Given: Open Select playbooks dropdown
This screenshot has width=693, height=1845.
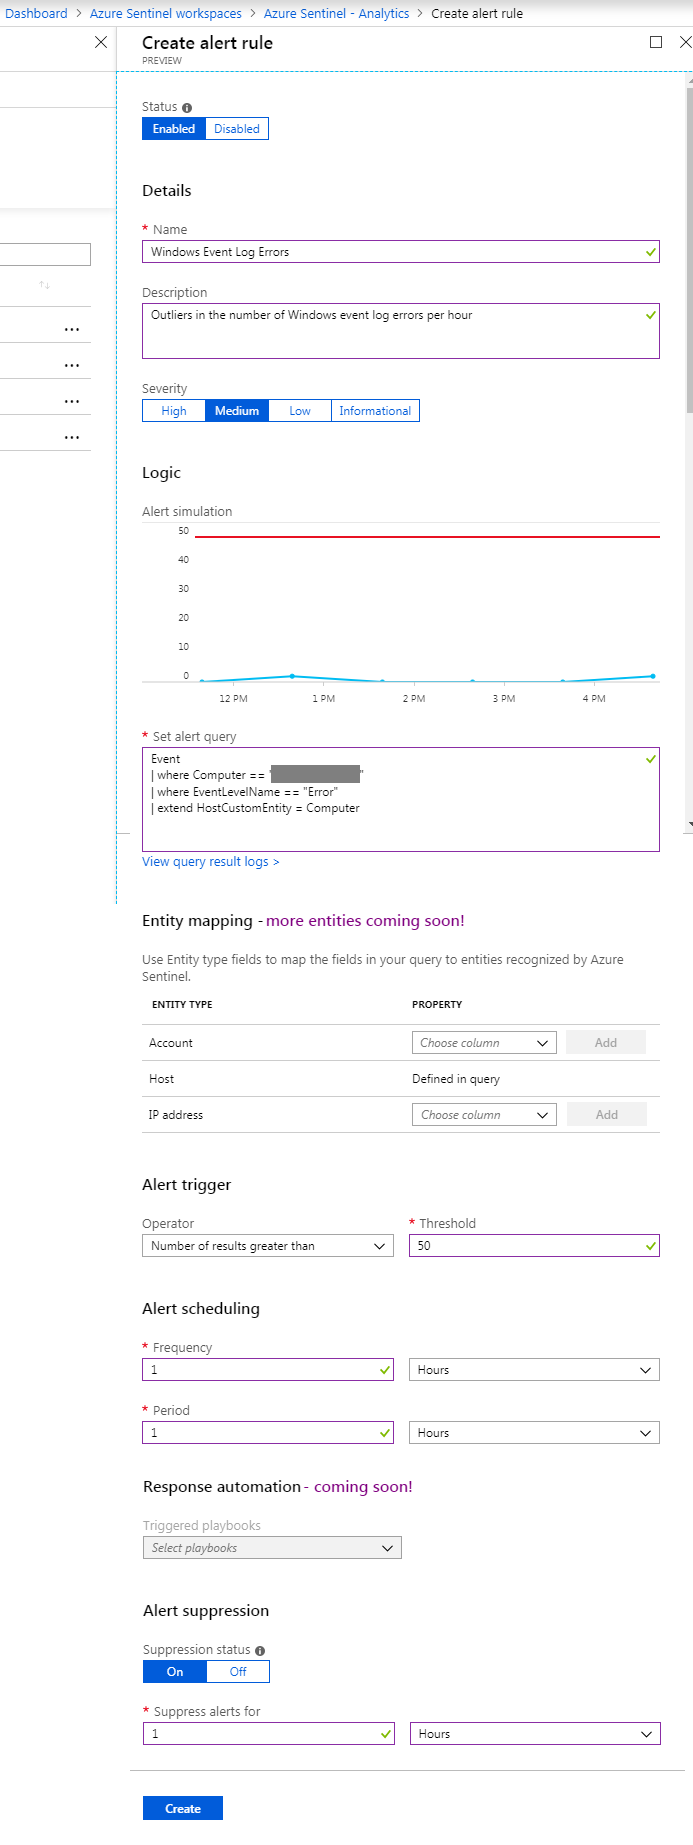Looking at the screenshot, I should coord(272,1548).
